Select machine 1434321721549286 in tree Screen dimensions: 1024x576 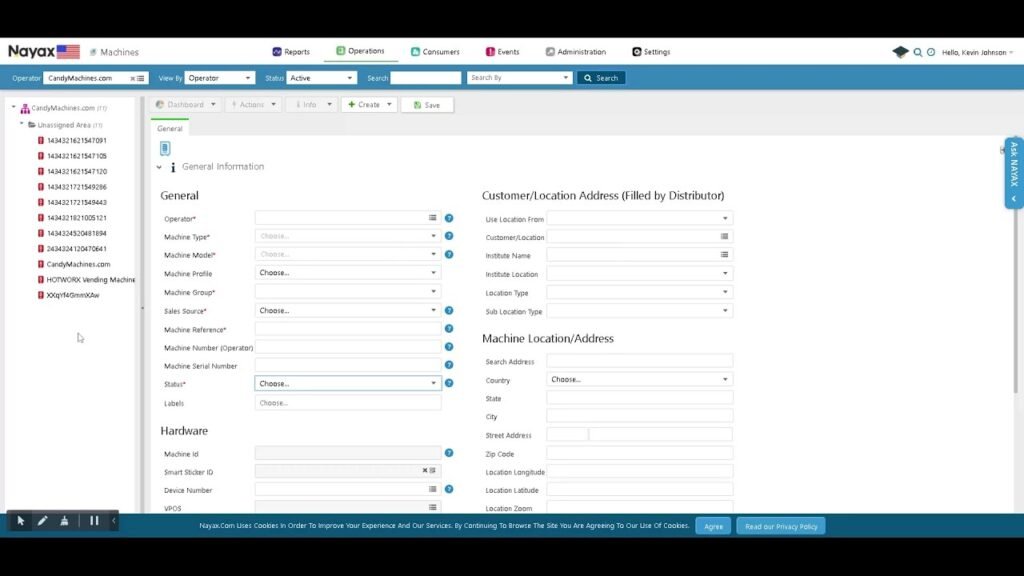click(76, 187)
